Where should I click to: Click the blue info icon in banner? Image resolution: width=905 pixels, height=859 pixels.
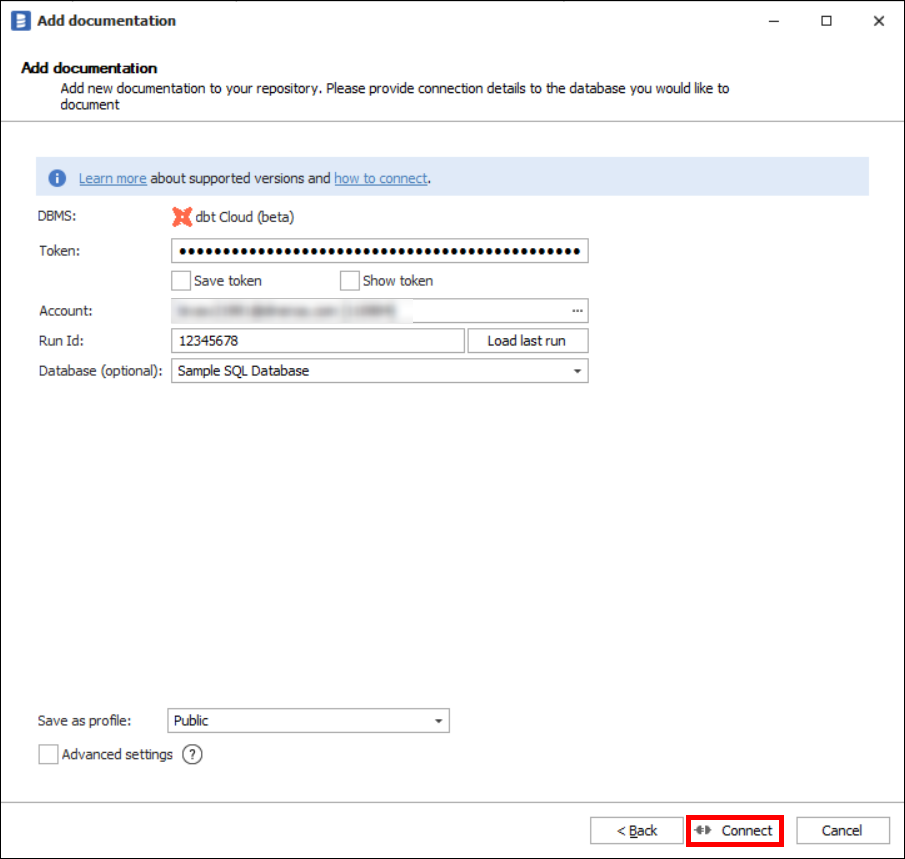(57, 178)
